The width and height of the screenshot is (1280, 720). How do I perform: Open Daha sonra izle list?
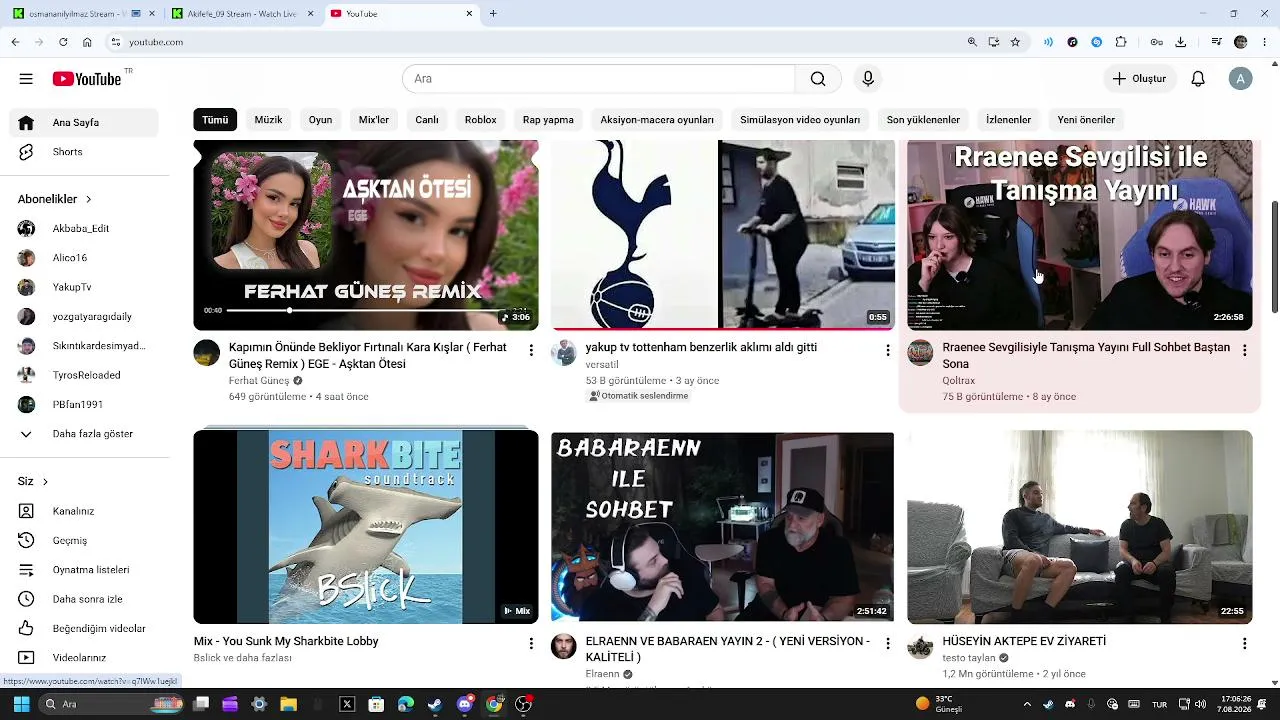[84, 599]
